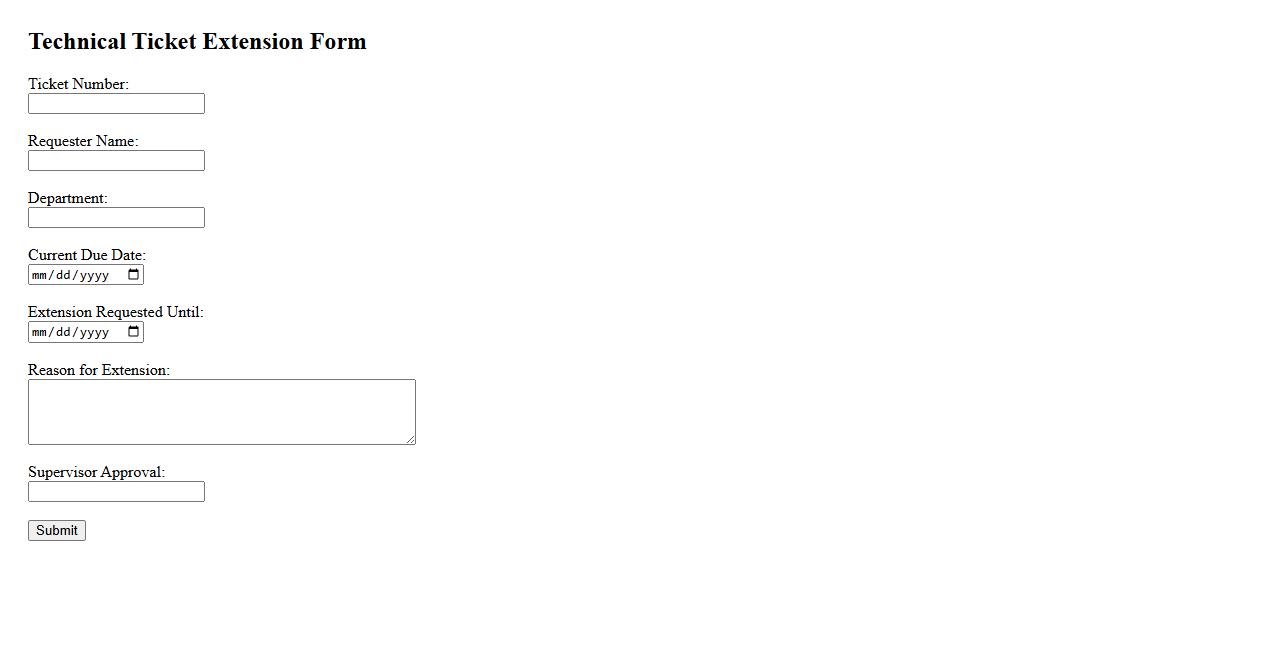Select the Department text field
This screenshot has height=650, width=1278.
coord(116,218)
